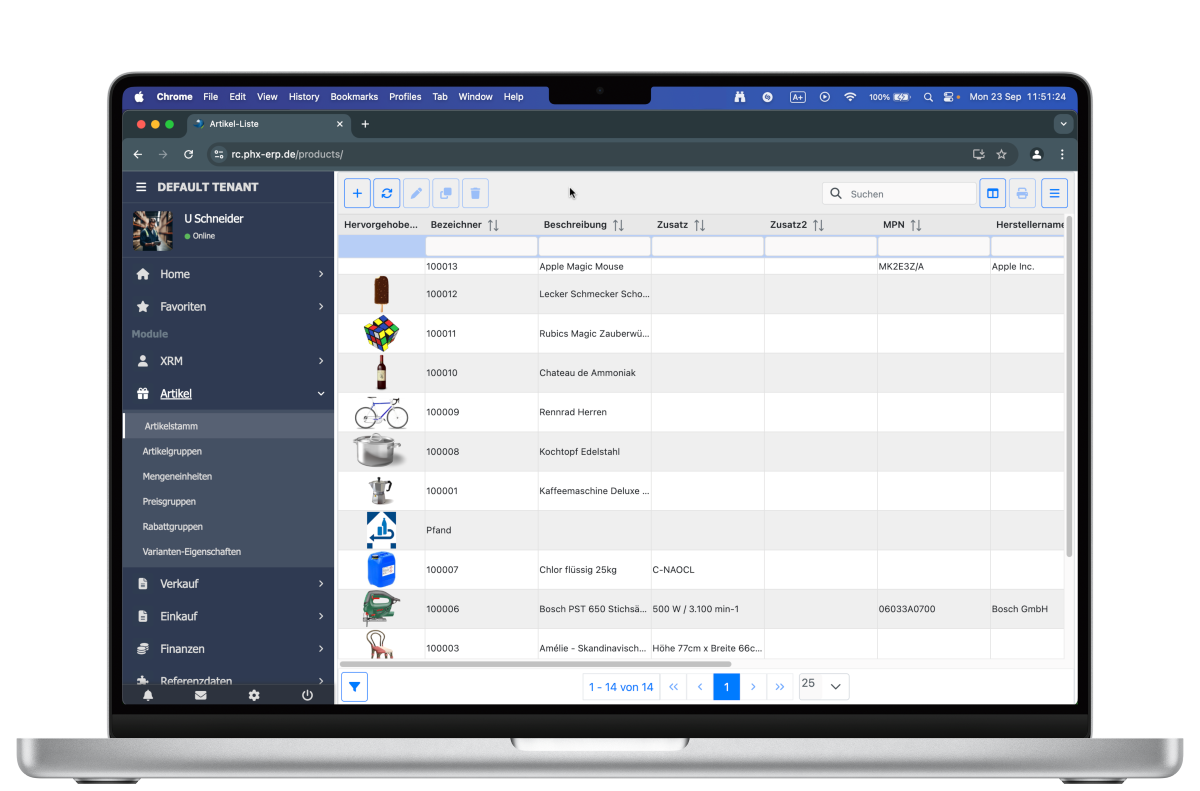The image size is (1200, 791).
Task: Open the page size dropdown showing 25
Action: tap(824, 686)
